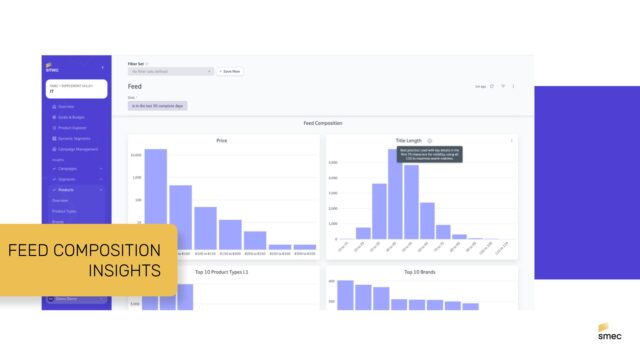The height and width of the screenshot is (360, 640).
Task: Edit the last 30 complete days date filter
Action: (158, 106)
